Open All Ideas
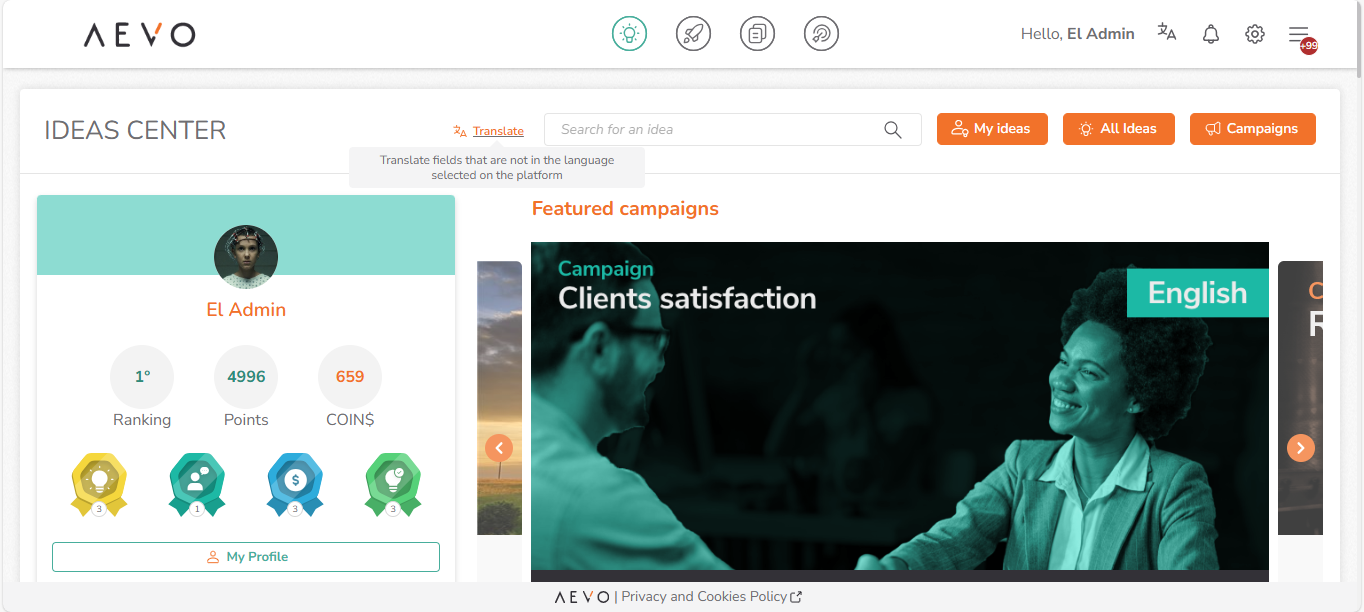 pyautogui.click(x=1119, y=129)
